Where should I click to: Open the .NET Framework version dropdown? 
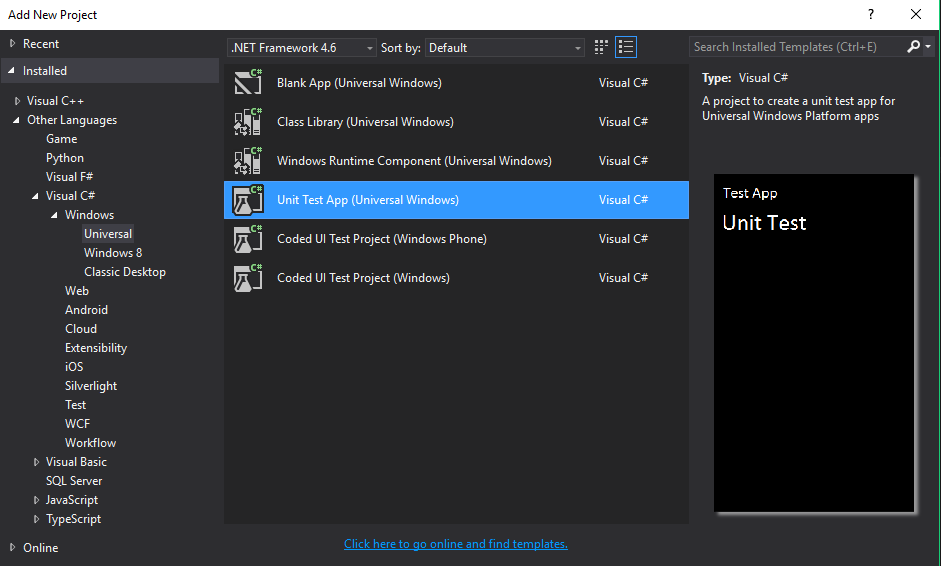point(302,48)
